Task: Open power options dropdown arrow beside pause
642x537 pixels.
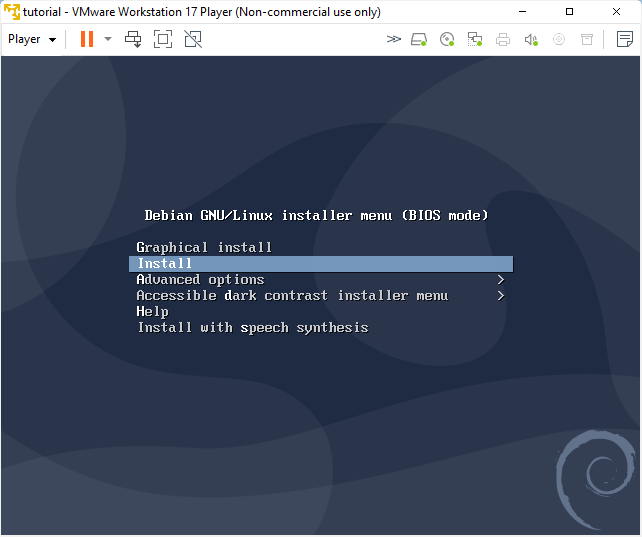Action: (x=108, y=39)
